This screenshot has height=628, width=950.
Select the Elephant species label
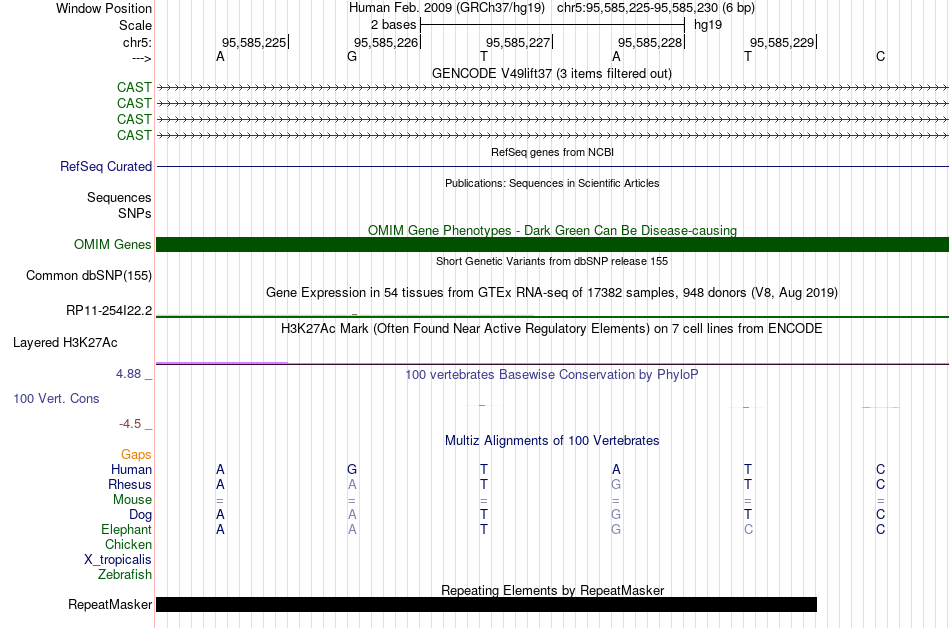(126, 529)
